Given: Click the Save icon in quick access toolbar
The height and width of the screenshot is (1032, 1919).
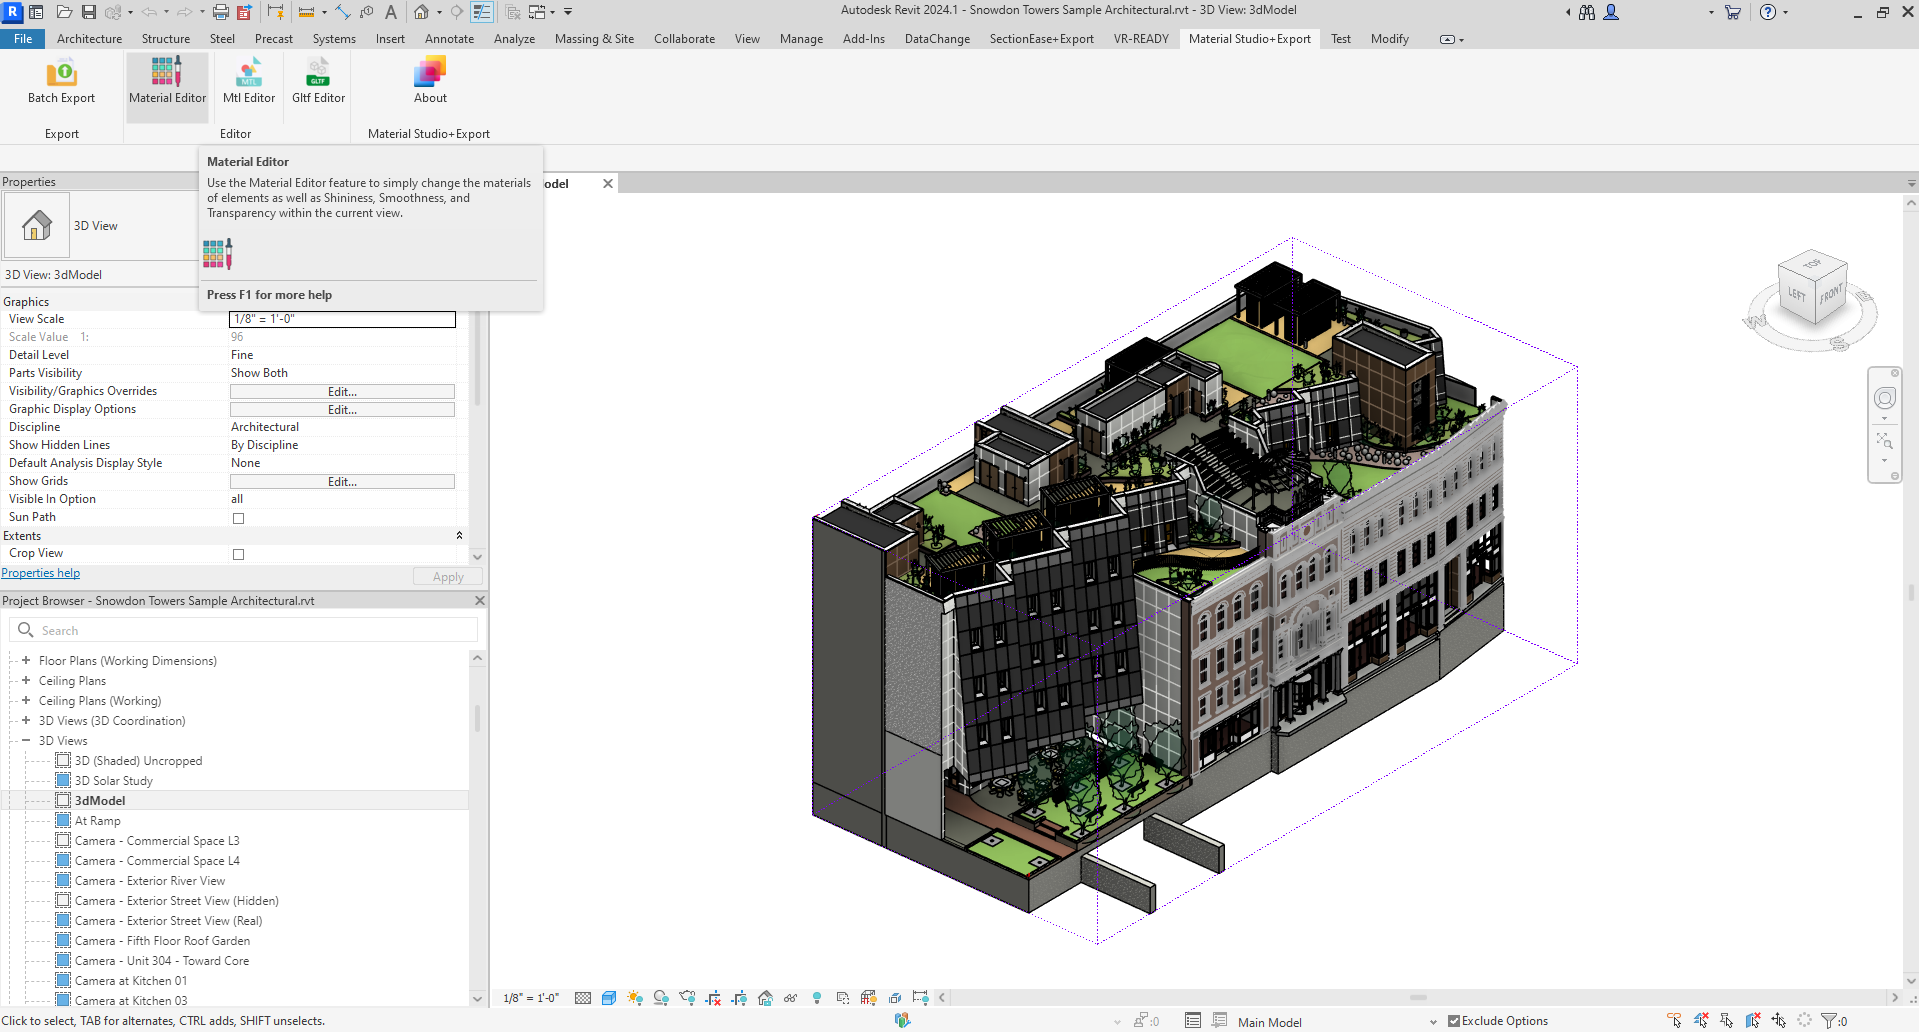Looking at the screenshot, I should click(89, 12).
